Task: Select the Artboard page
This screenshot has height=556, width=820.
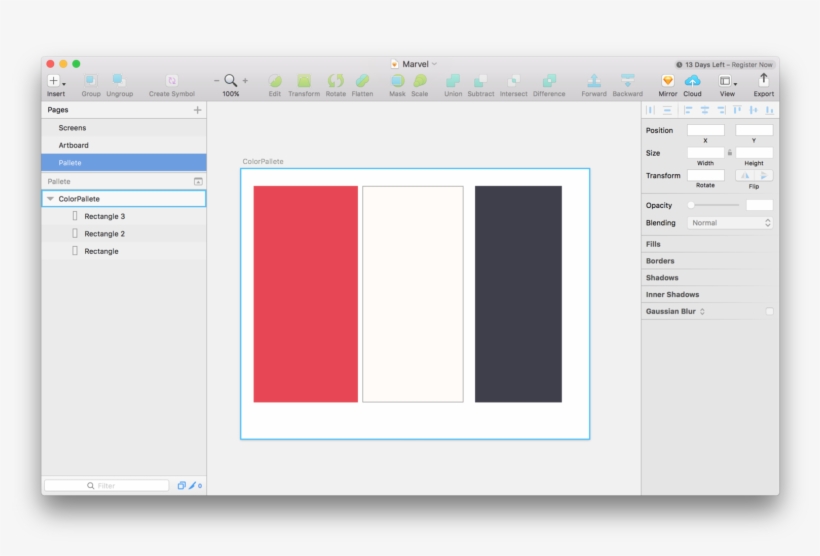Action: point(73,145)
